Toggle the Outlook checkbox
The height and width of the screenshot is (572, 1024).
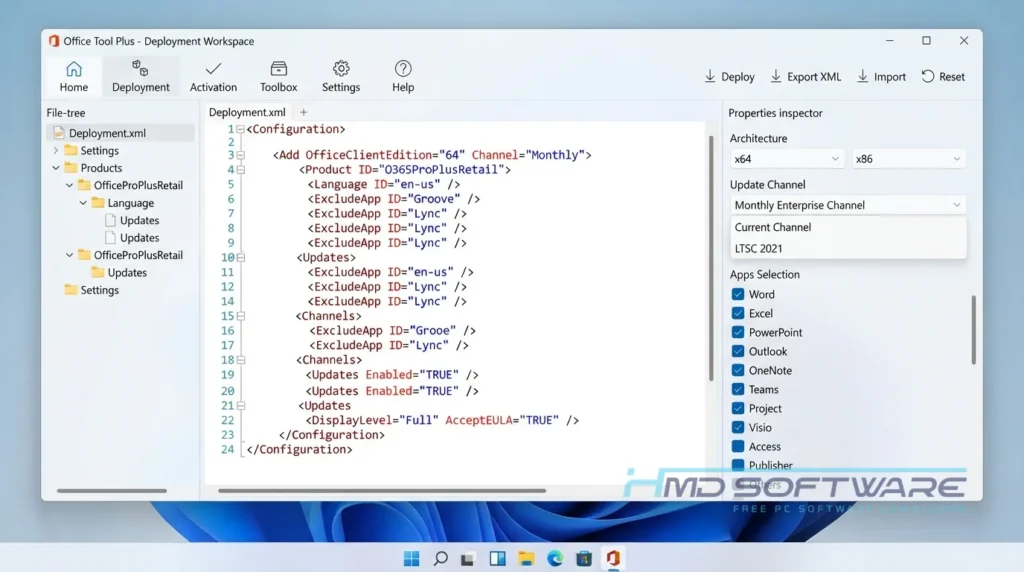[x=738, y=351]
